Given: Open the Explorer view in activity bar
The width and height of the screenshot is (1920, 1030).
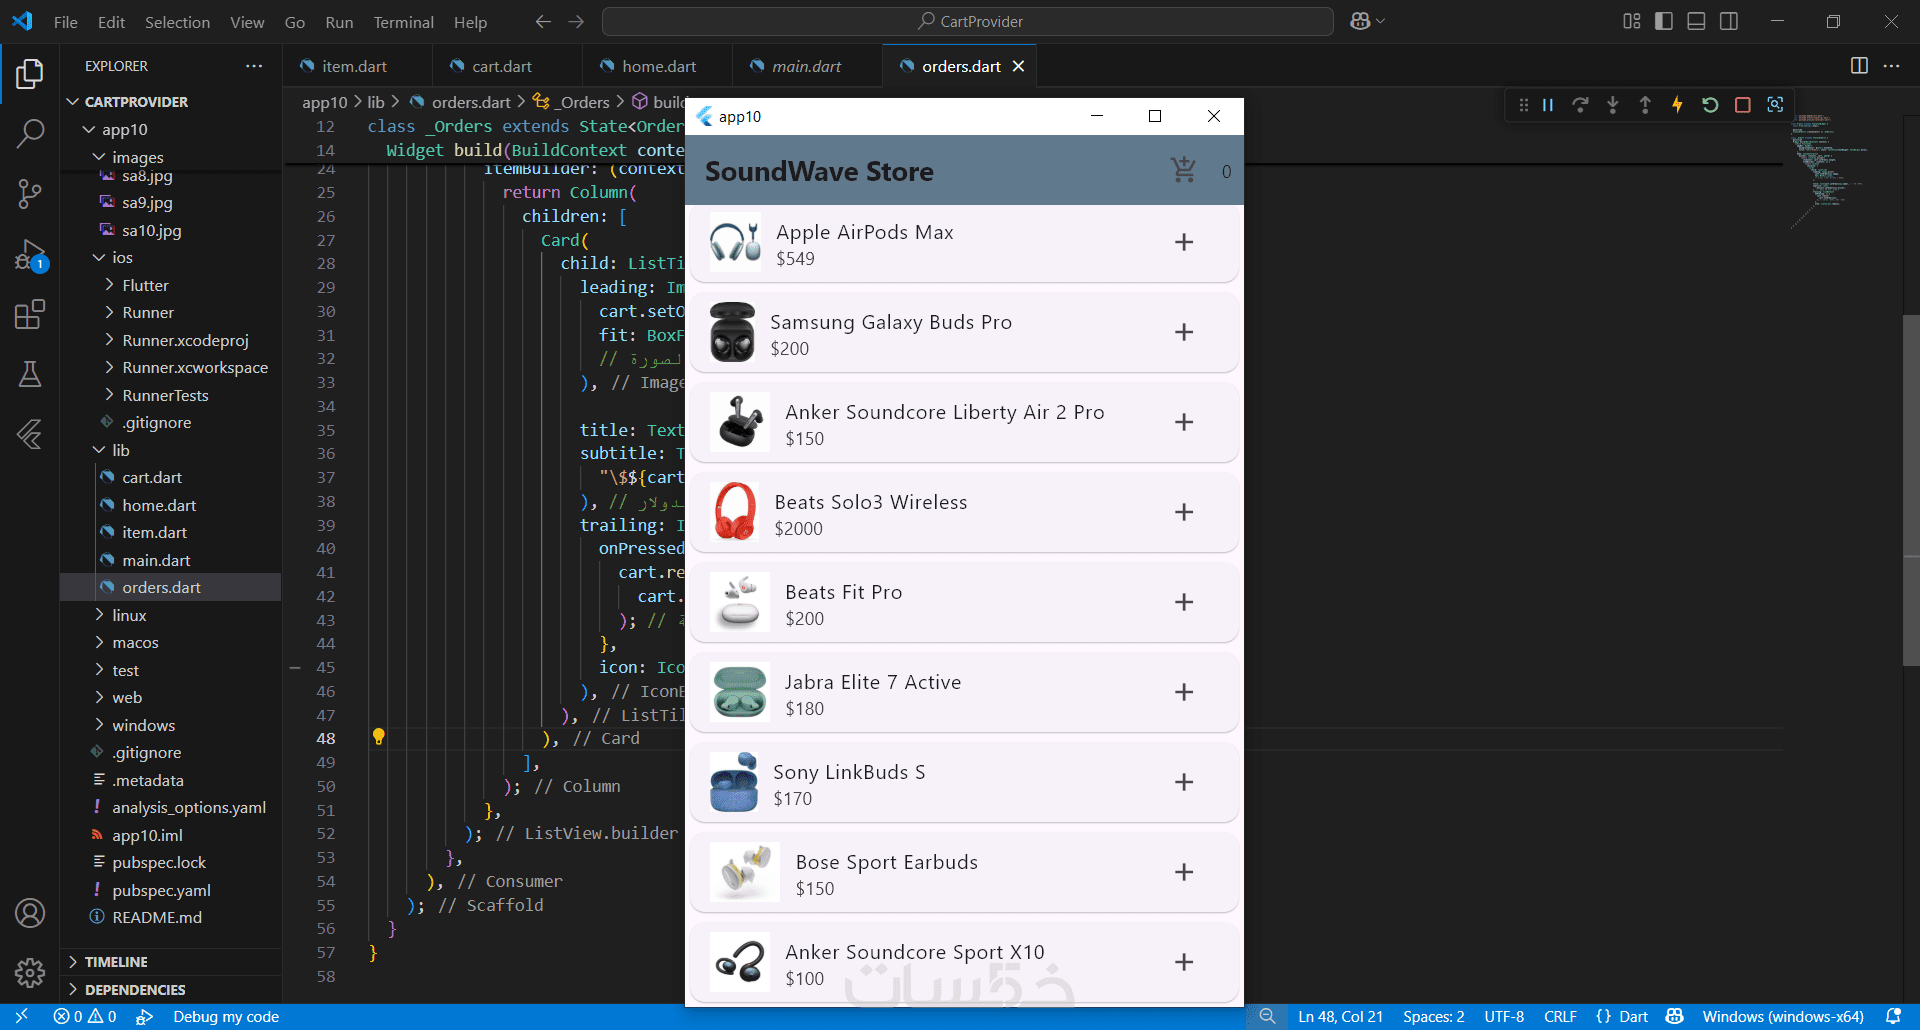Looking at the screenshot, I should pos(30,74).
